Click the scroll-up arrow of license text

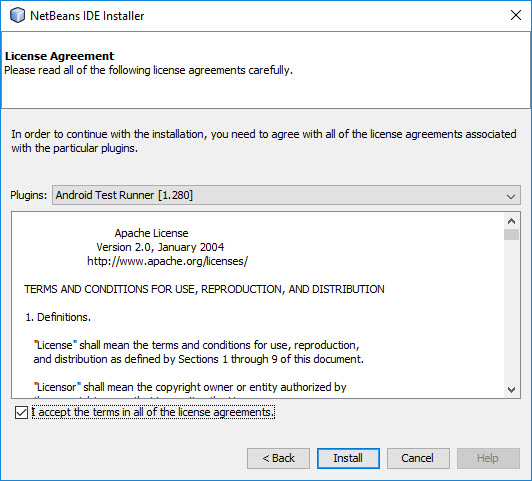pos(511,222)
